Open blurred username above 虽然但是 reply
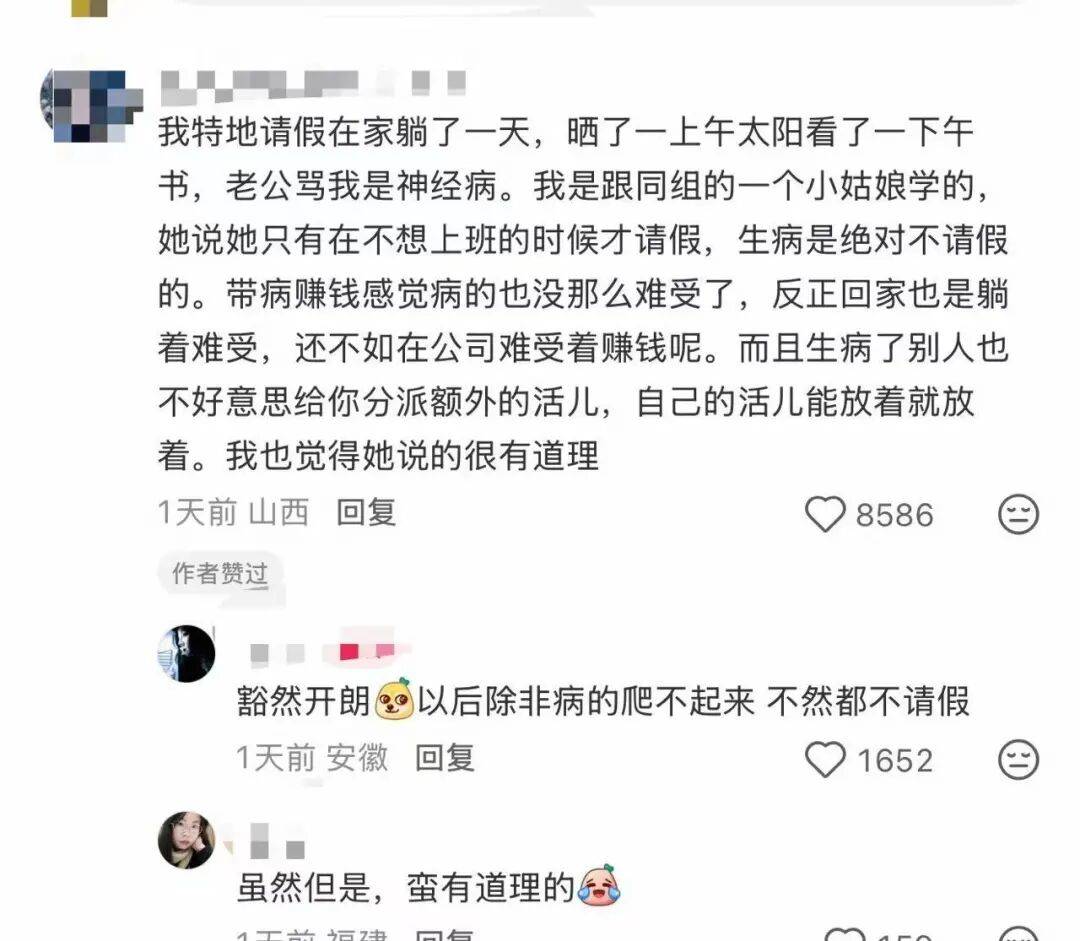The height and width of the screenshot is (941, 1080). tap(277, 842)
